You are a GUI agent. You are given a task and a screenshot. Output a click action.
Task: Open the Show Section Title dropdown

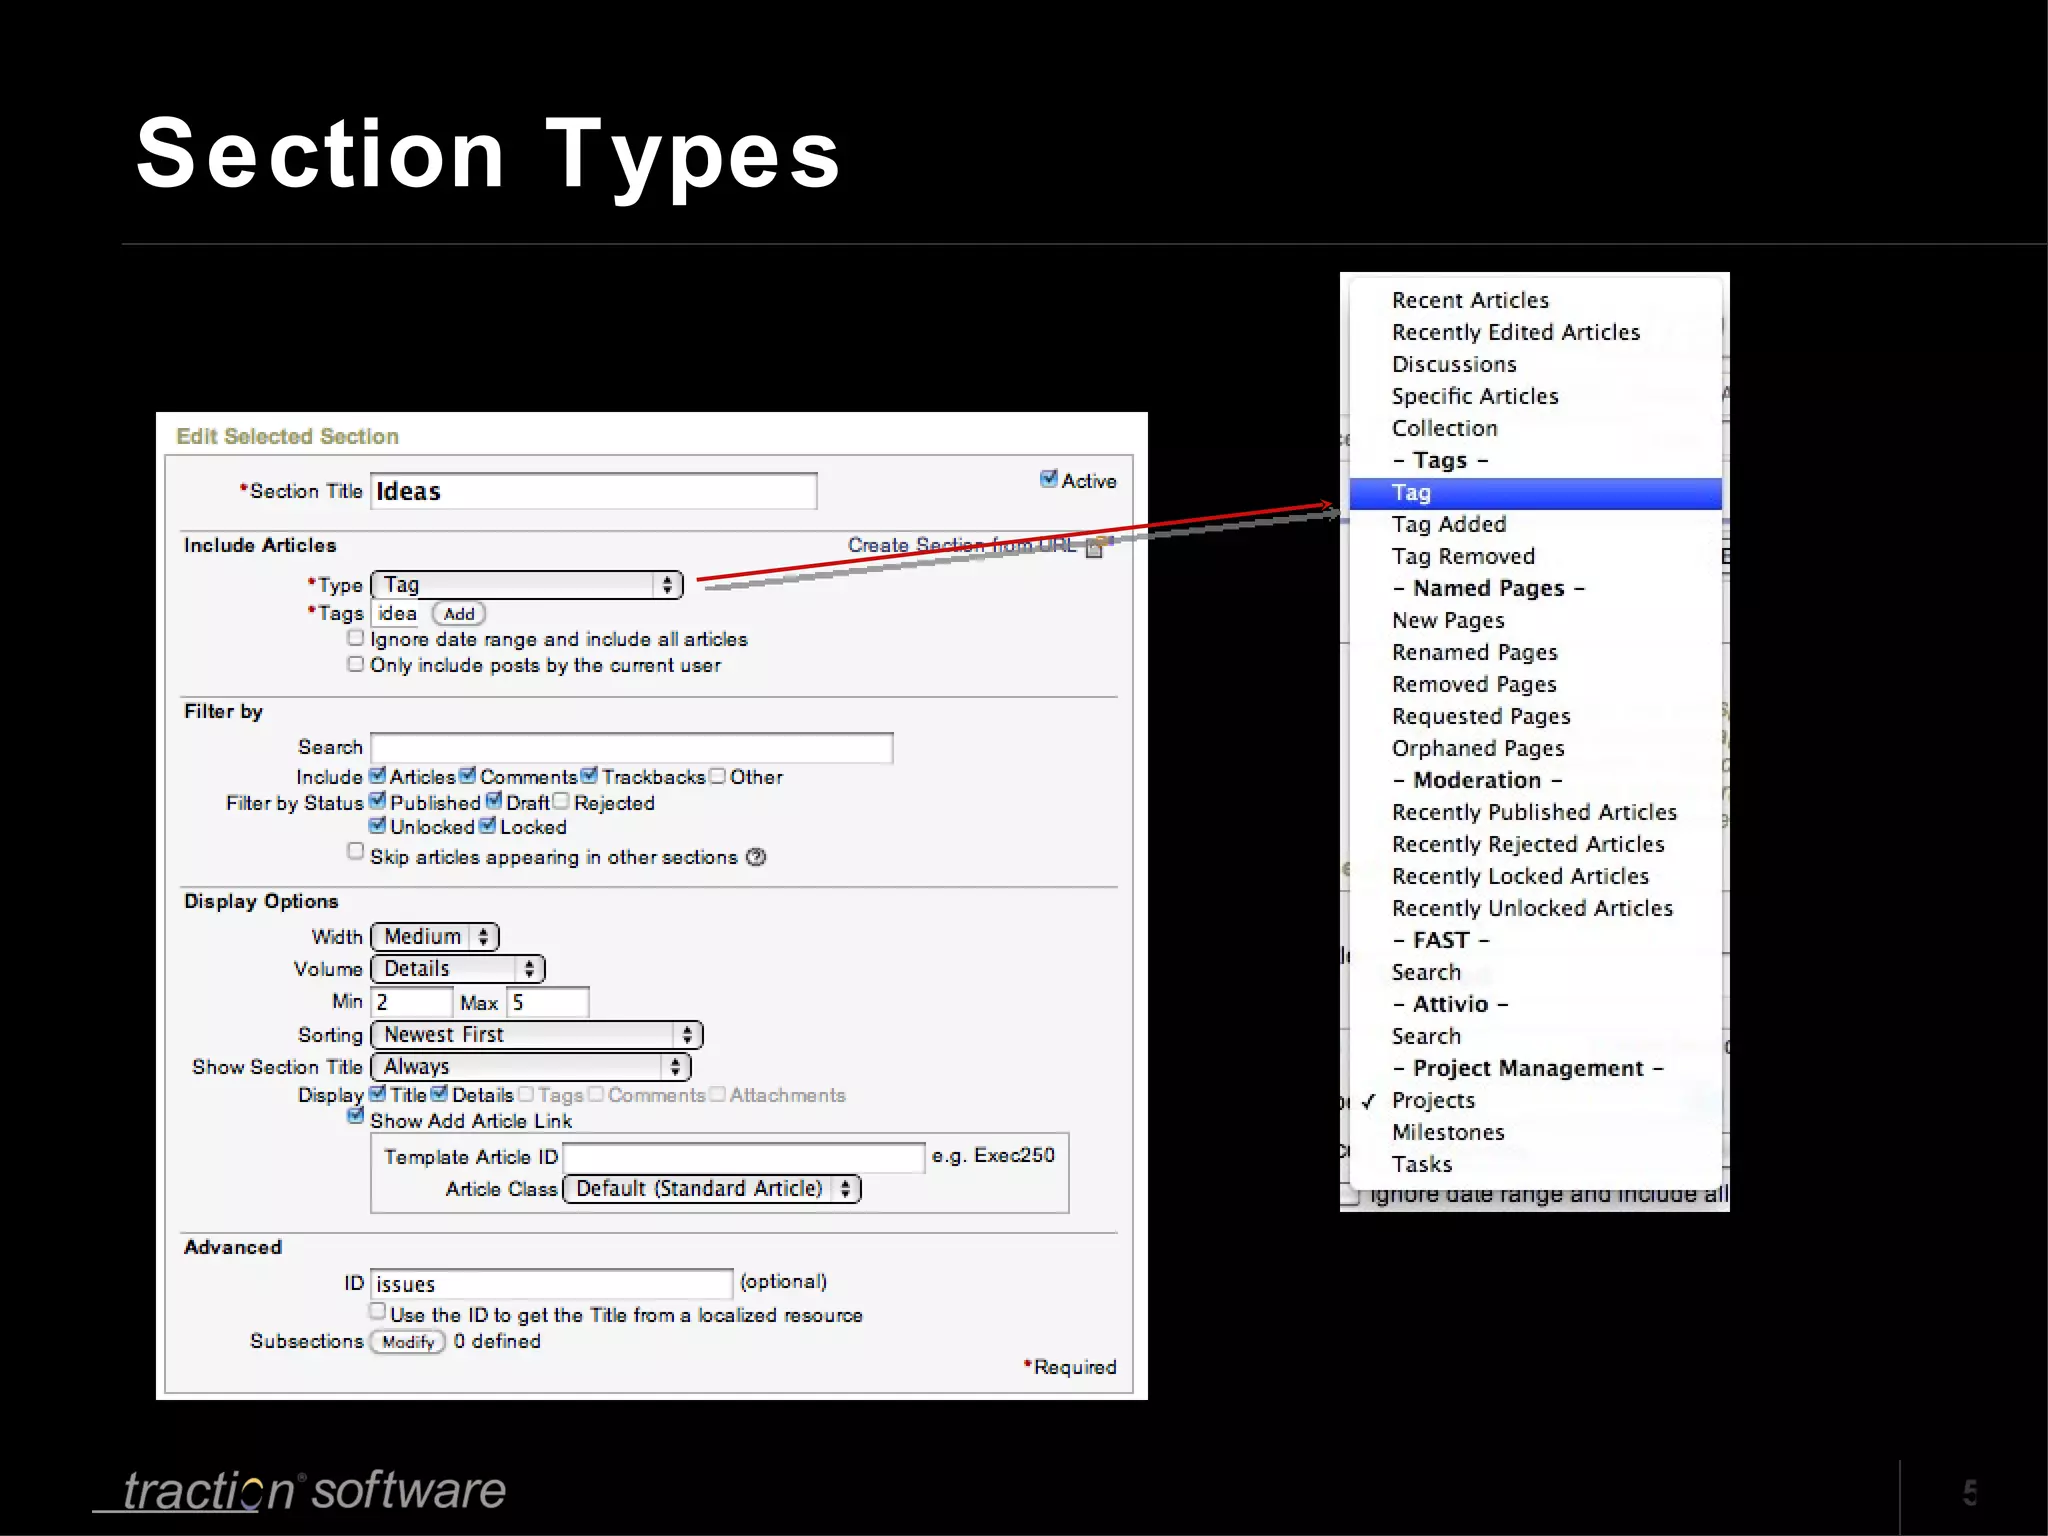click(x=531, y=1067)
